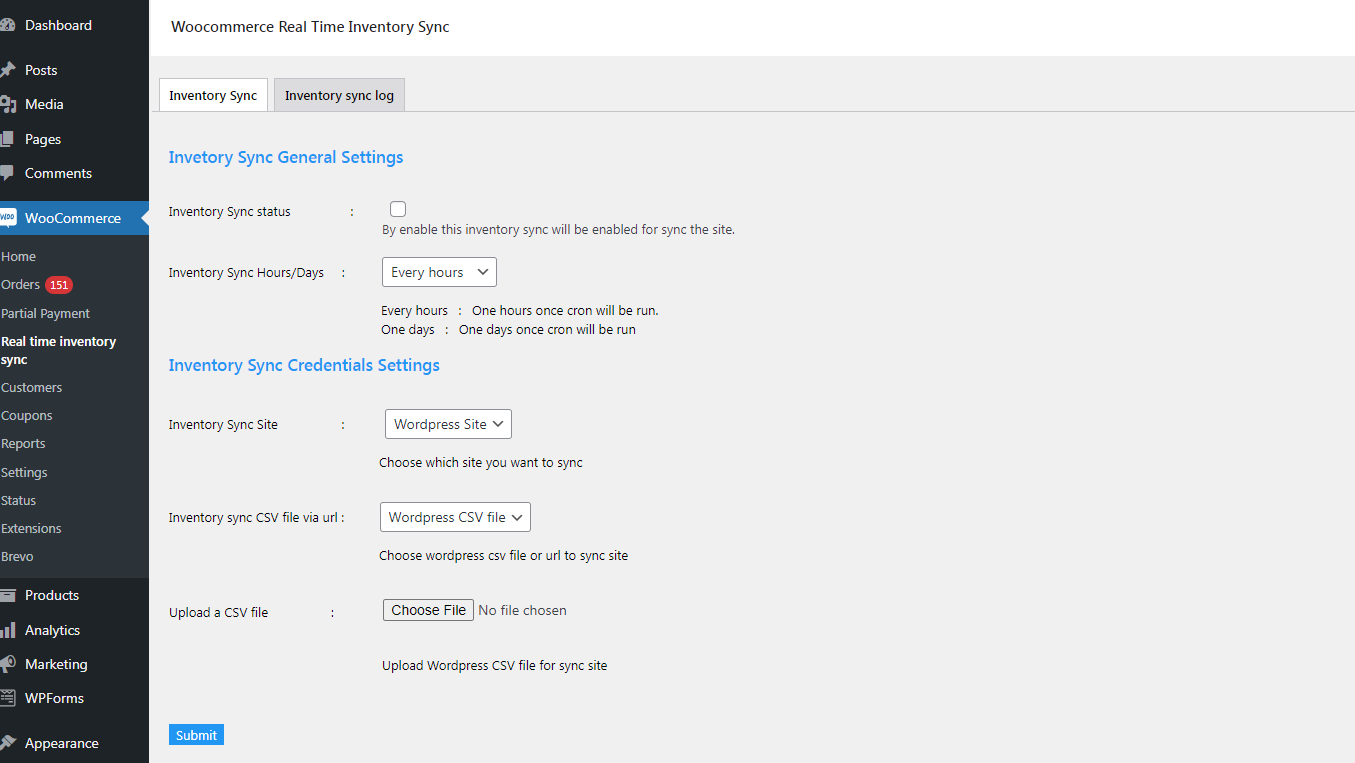Viewport: 1355px width, 763px height.
Task: Open the Brevo submenu
Action: (x=17, y=556)
